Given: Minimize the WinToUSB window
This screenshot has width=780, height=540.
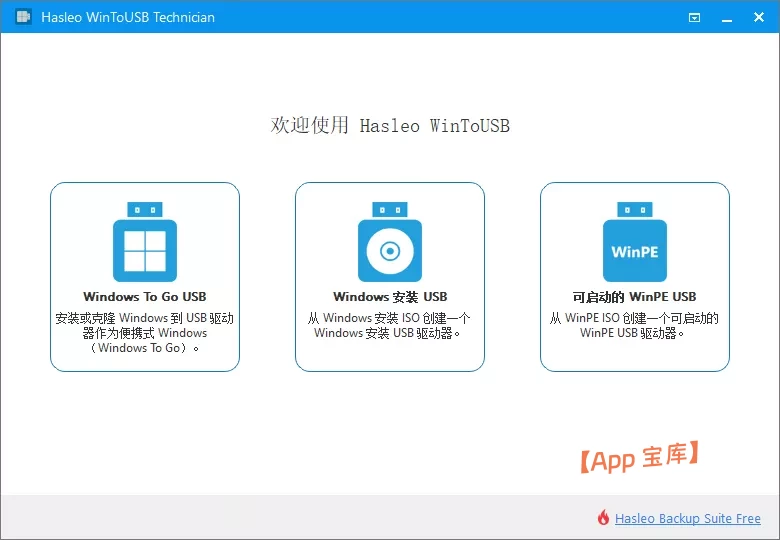Looking at the screenshot, I should [x=725, y=17].
